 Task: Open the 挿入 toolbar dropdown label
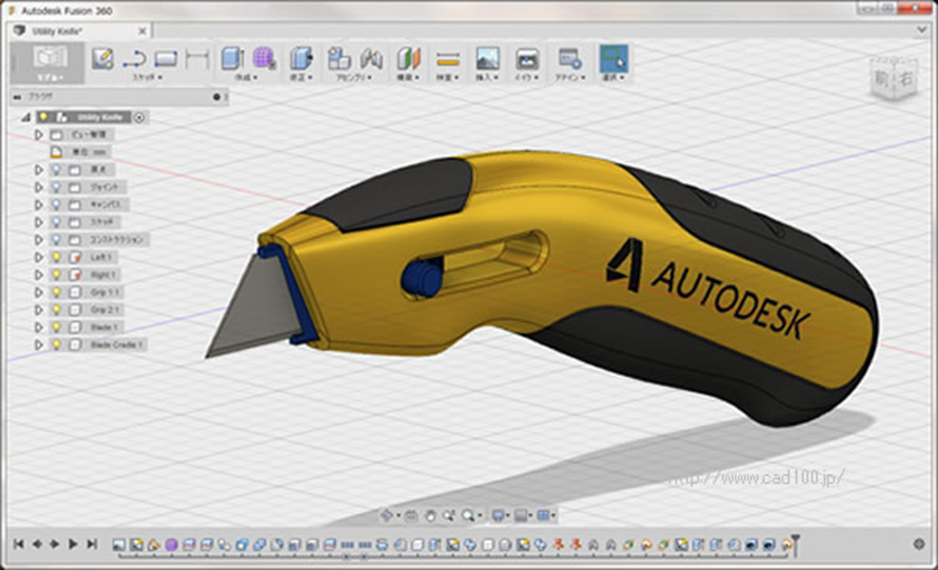coord(487,78)
